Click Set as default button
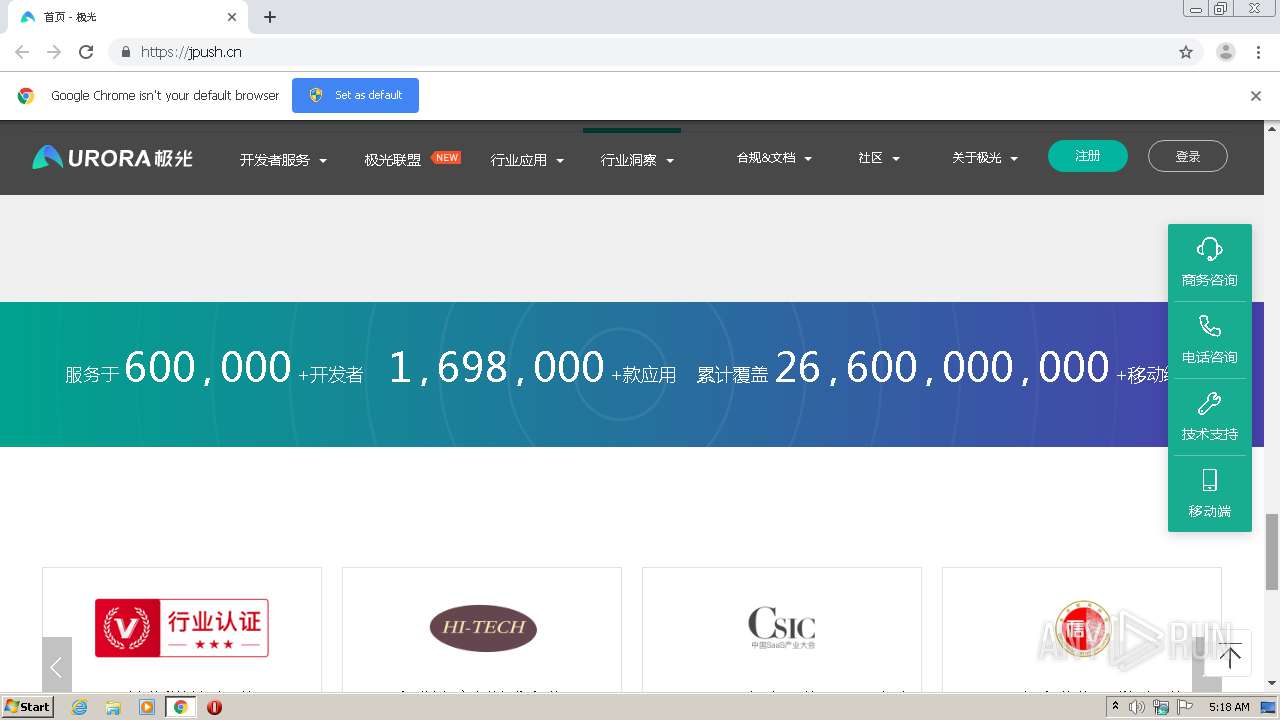1280x720 pixels. 355,95
